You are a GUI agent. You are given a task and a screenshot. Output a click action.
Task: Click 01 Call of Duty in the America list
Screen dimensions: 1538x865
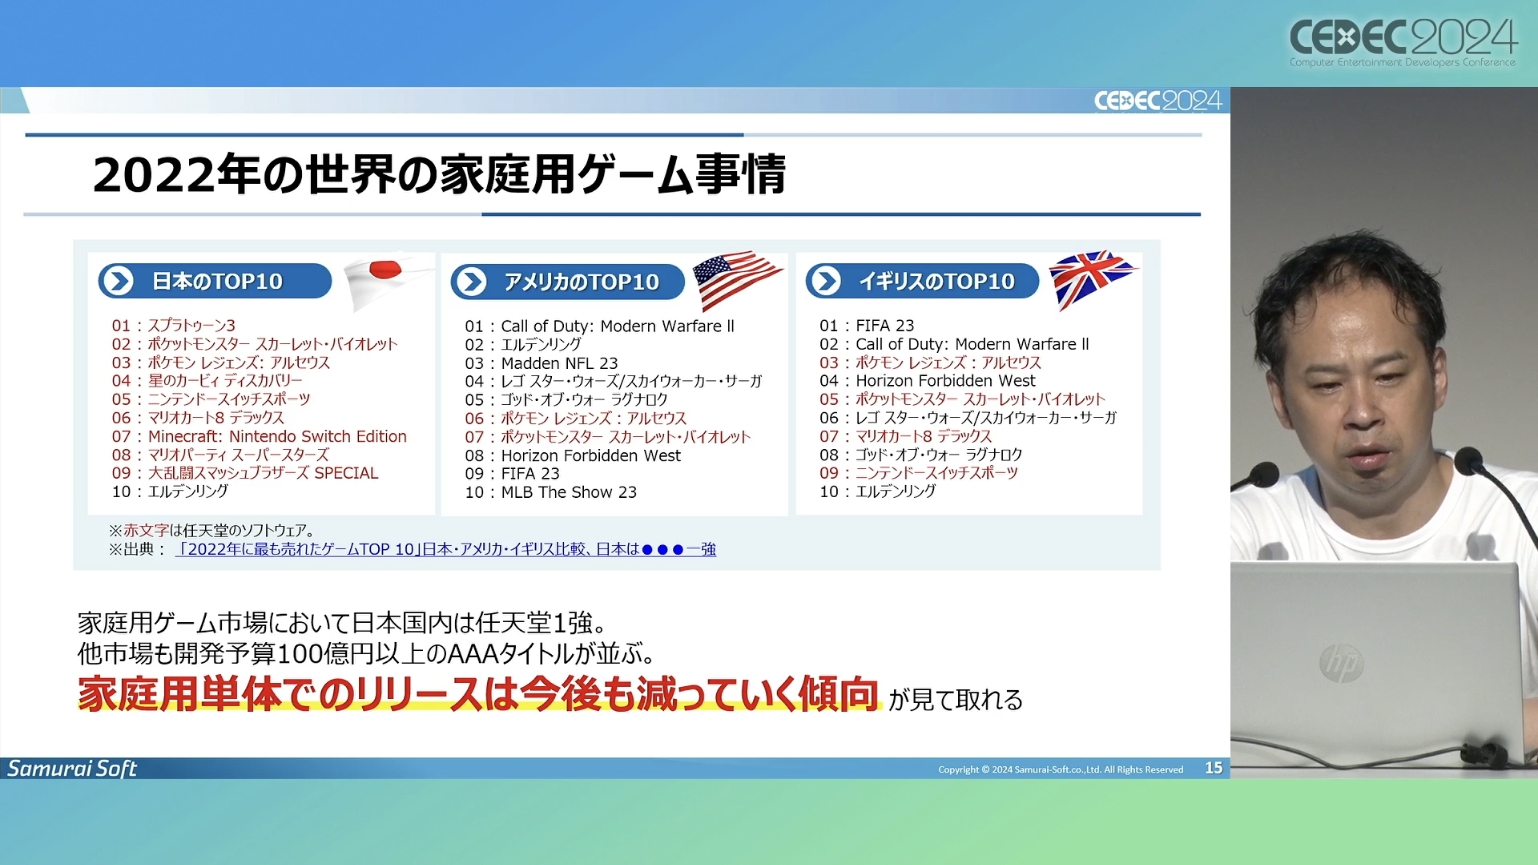click(x=599, y=326)
